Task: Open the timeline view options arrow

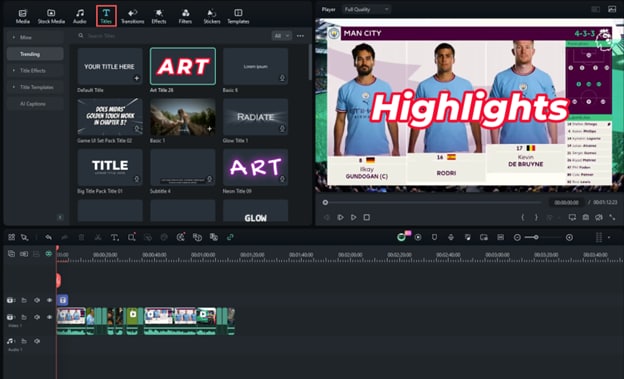Action: point(609,237)
